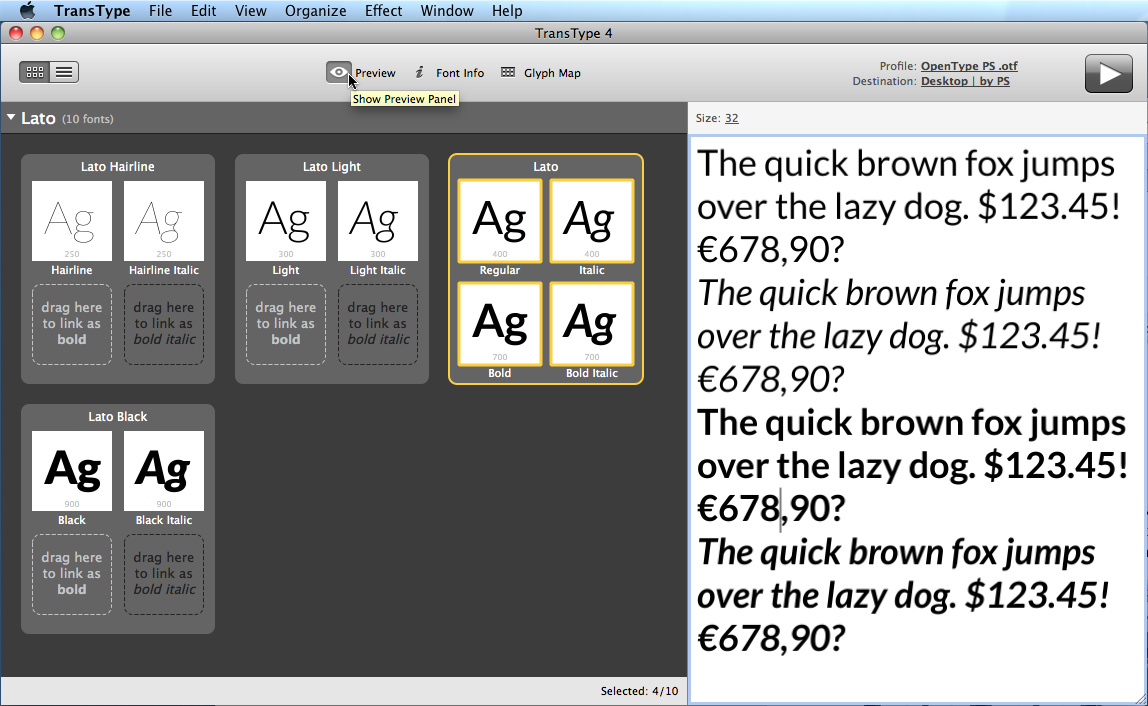This screenshot has width=1148, height=706.
Task: Collapse the Lato family disclosure triangle
Action: point(11,117)
